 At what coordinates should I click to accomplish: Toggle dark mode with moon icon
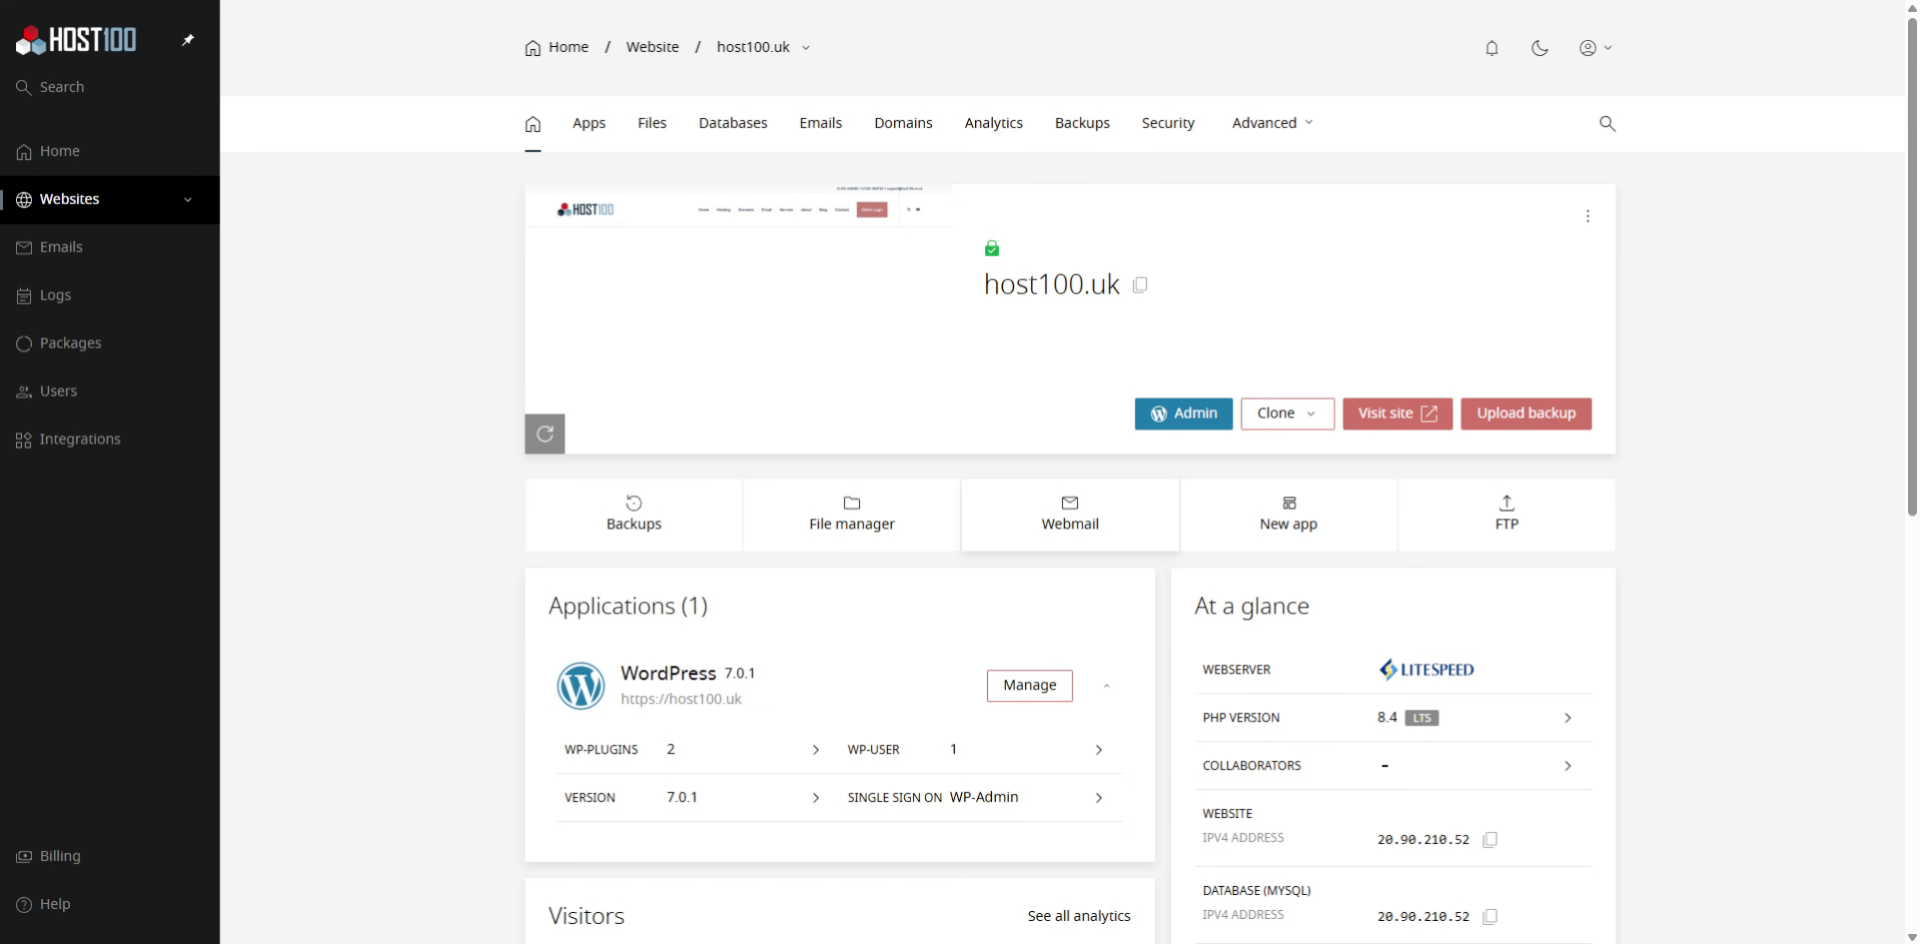click(1540, 48)
